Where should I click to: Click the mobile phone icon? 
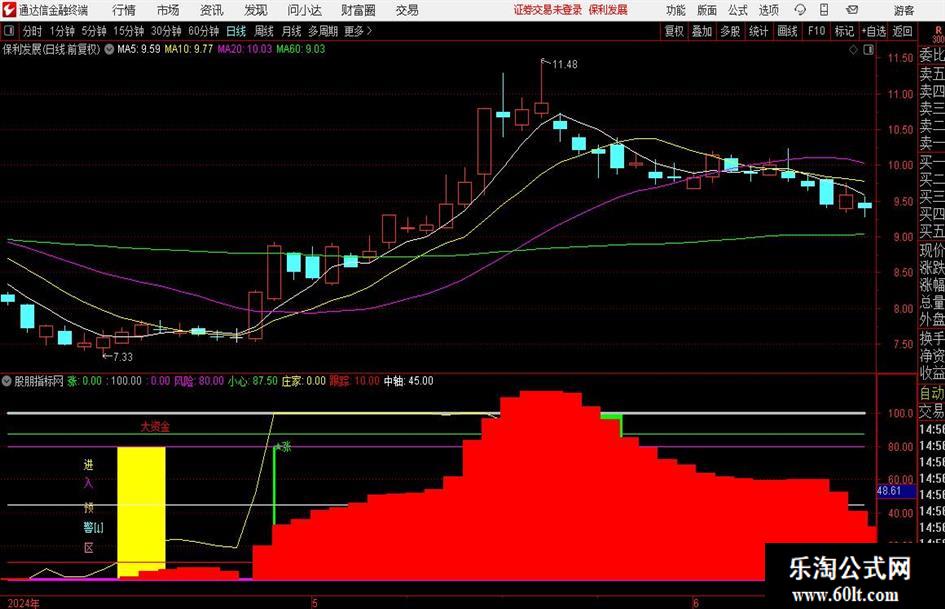824,10
